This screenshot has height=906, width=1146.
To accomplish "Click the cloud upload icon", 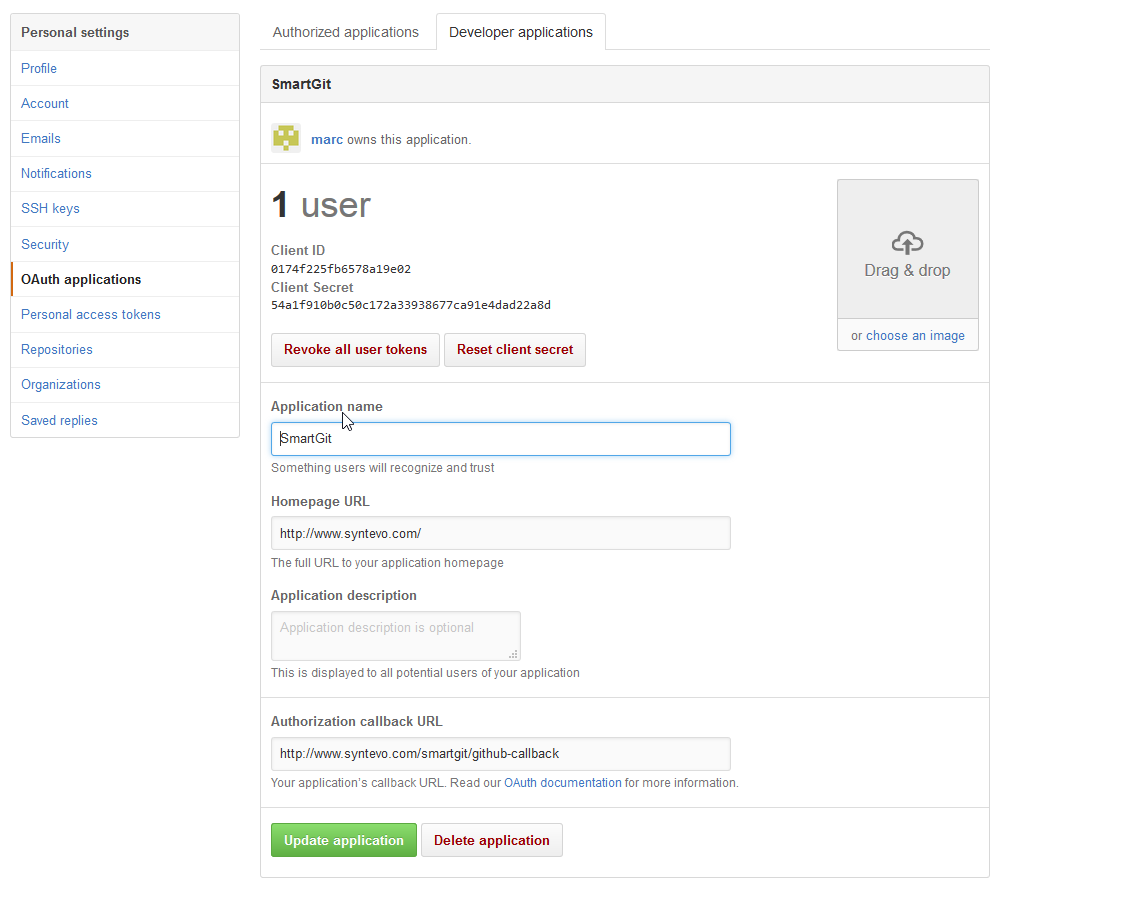I will tap(907, 243).
